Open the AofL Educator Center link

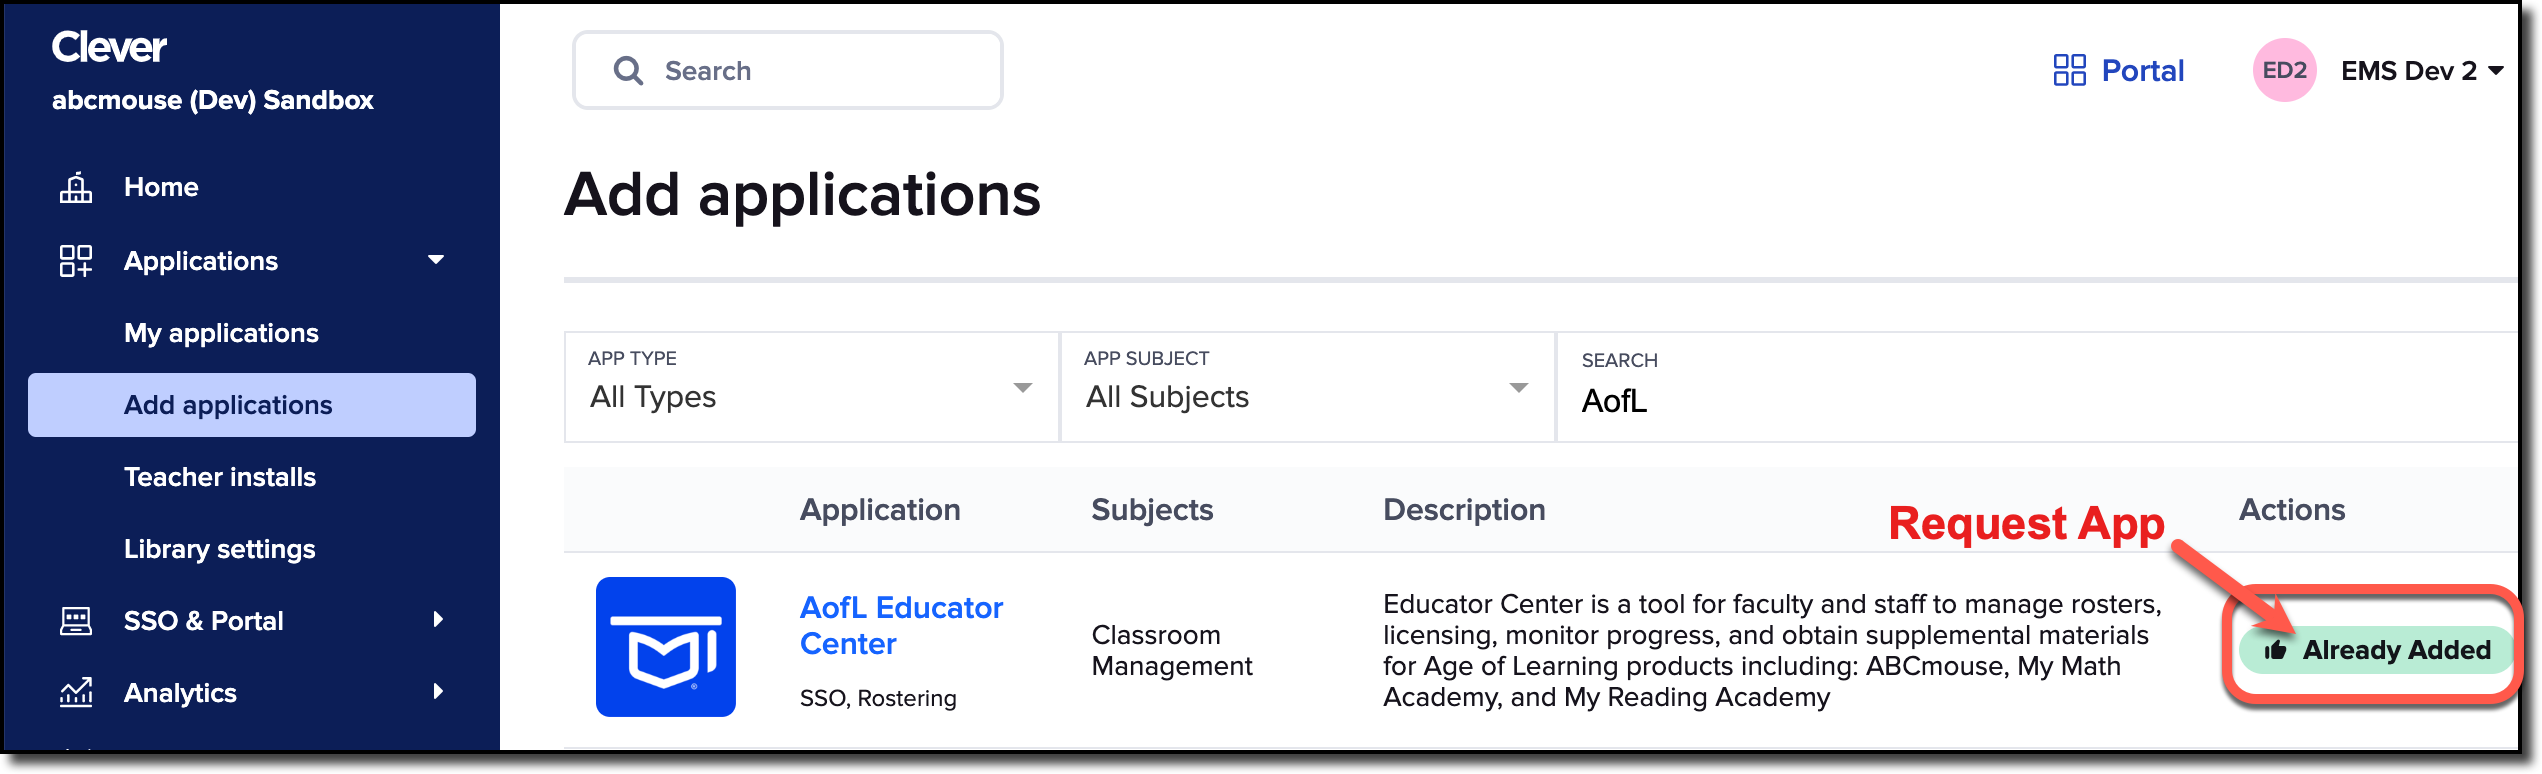click(x=901, y=625)
